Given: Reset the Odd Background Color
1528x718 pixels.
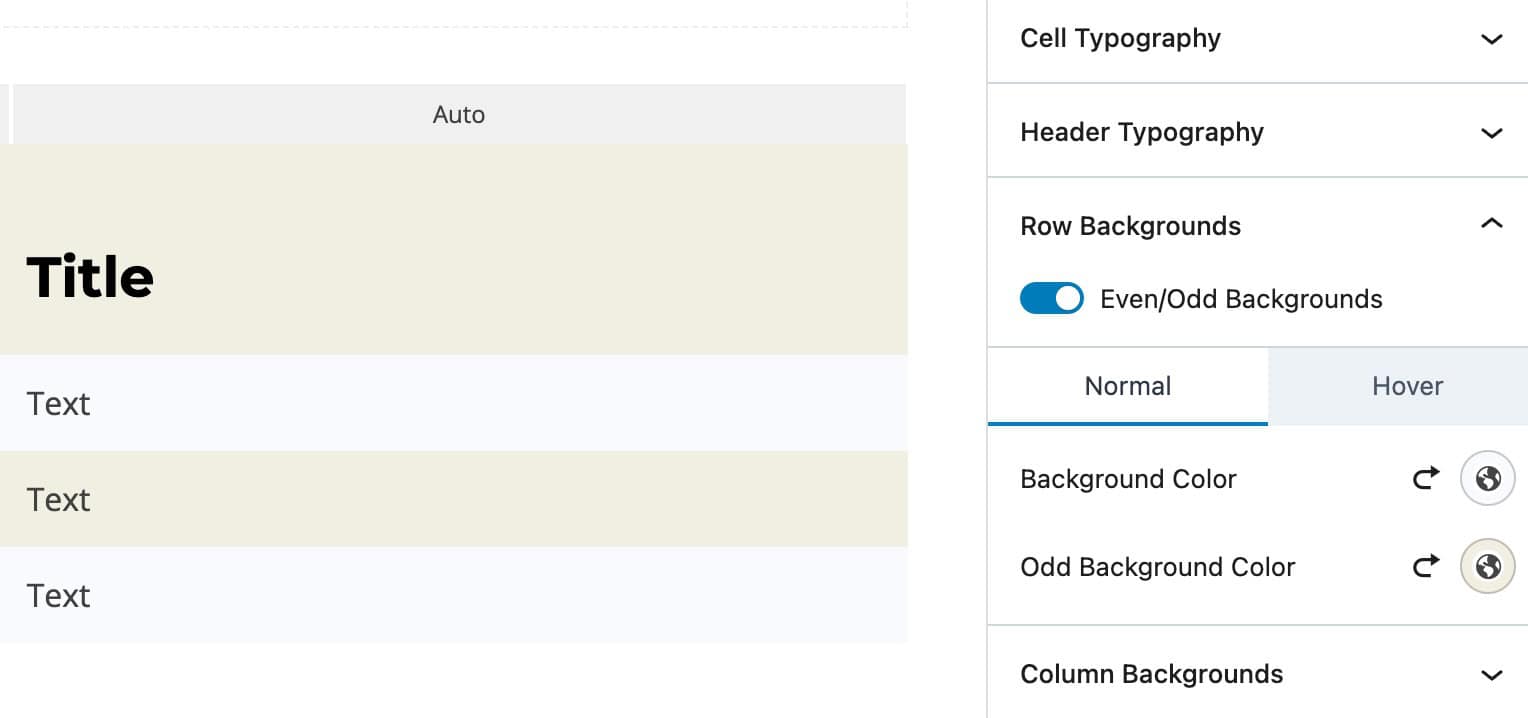Looking at the screenshot, I should pos(1425,566).
